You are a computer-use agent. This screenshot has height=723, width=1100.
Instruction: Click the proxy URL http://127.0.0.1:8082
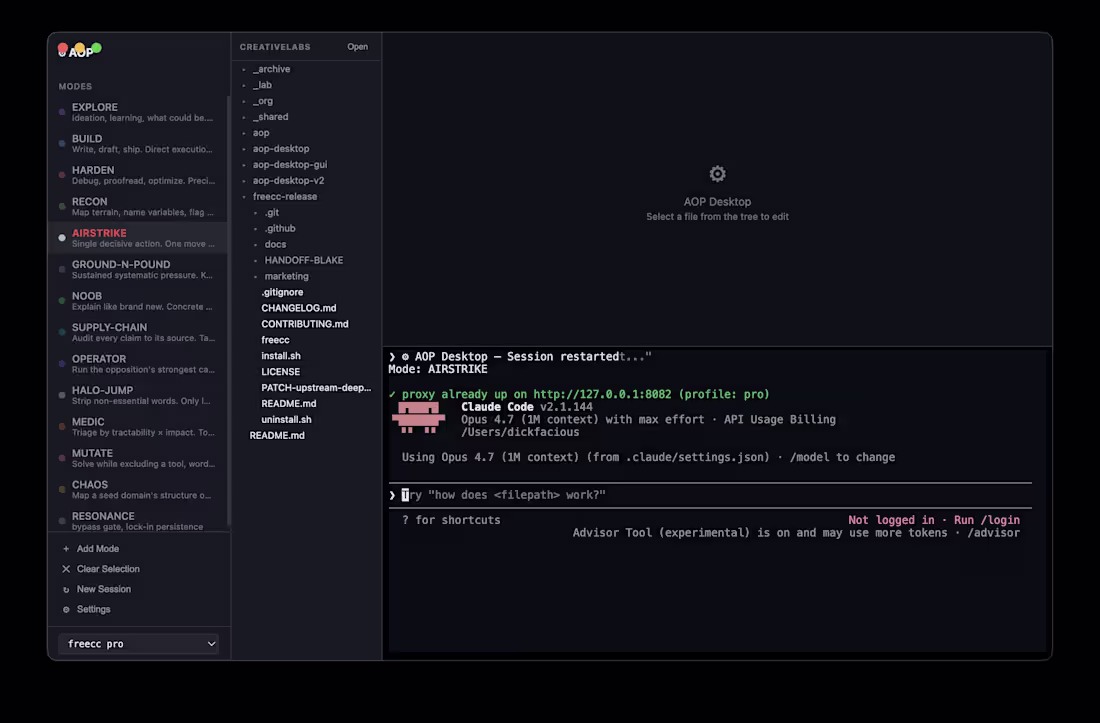(602, 395)
